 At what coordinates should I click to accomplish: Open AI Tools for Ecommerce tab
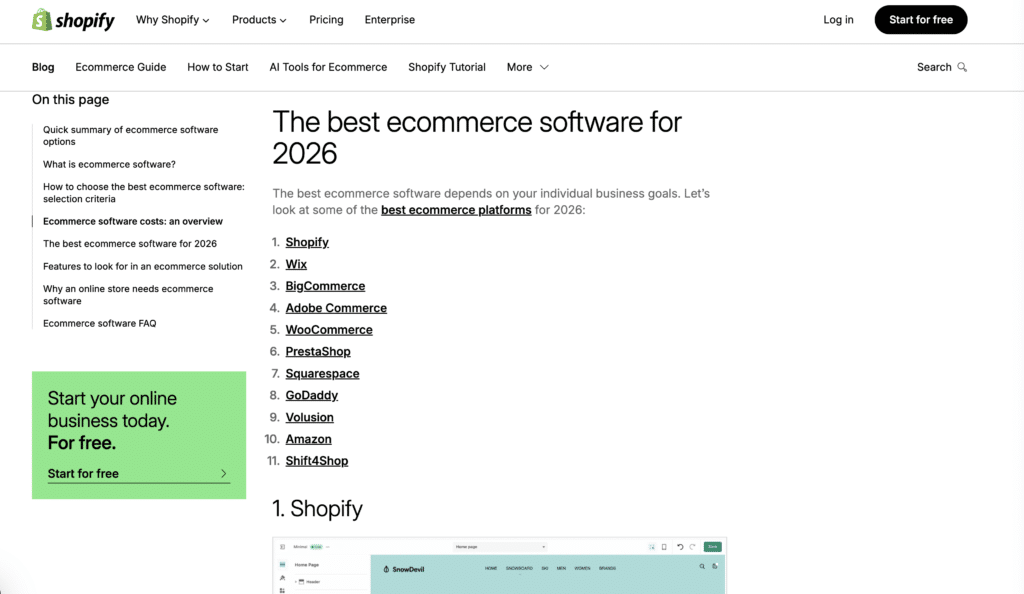[x=328, y=67]
